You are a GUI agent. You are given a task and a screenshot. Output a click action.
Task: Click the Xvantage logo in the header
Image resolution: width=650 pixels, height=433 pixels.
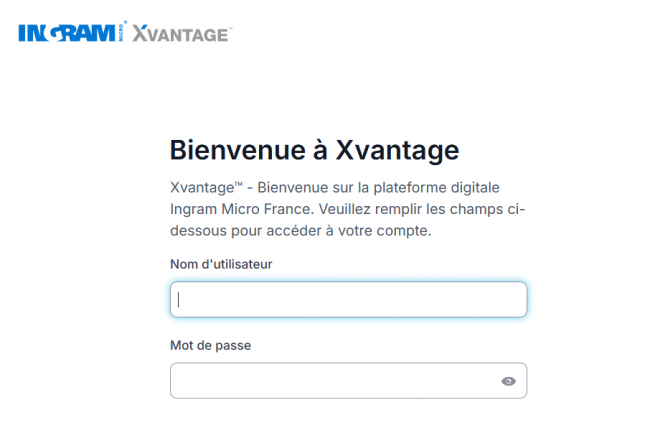(182, 34)
